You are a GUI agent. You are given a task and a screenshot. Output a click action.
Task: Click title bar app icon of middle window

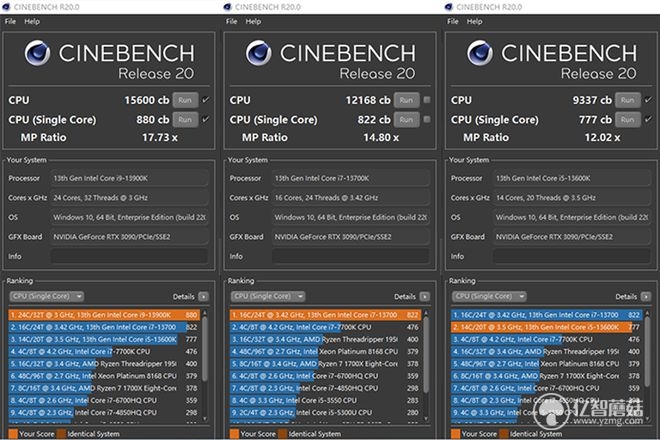(227, 7)
